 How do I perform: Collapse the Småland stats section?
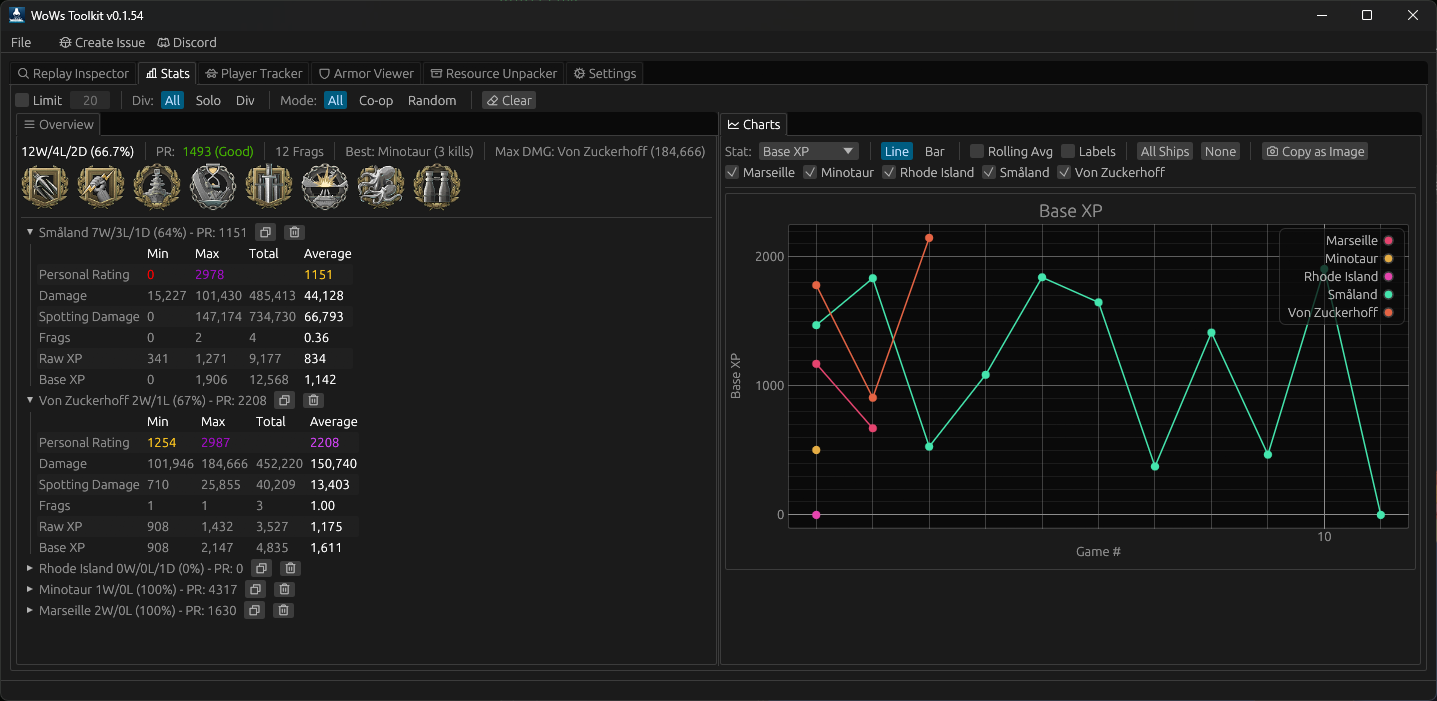pyautogui.click(x=30, y=231)
